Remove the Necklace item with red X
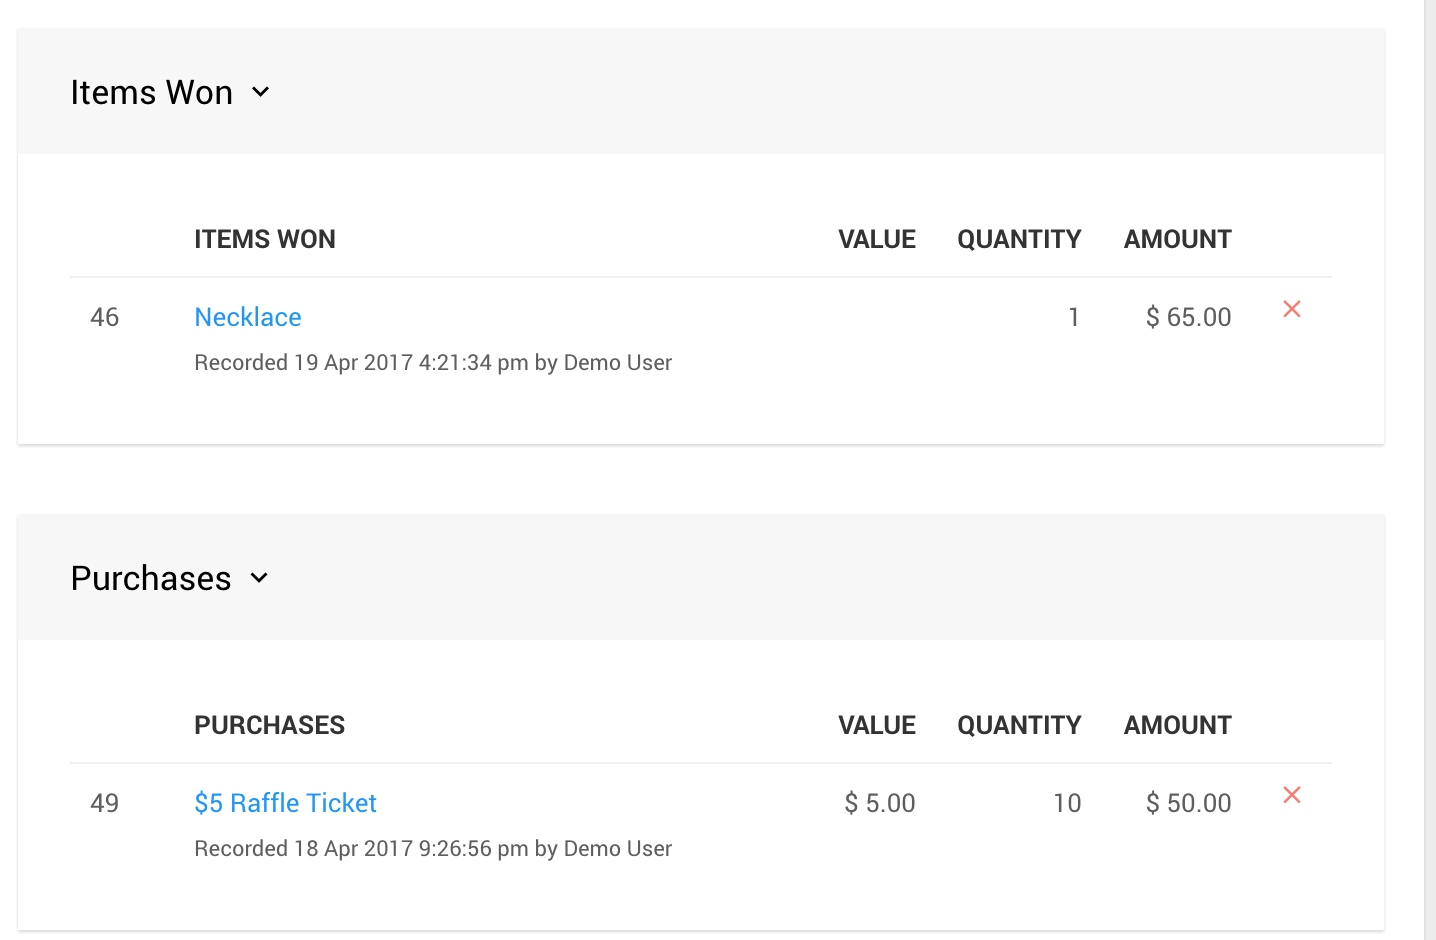The width and height of the screenshot is (1436, 940). tap(1291, 309)
